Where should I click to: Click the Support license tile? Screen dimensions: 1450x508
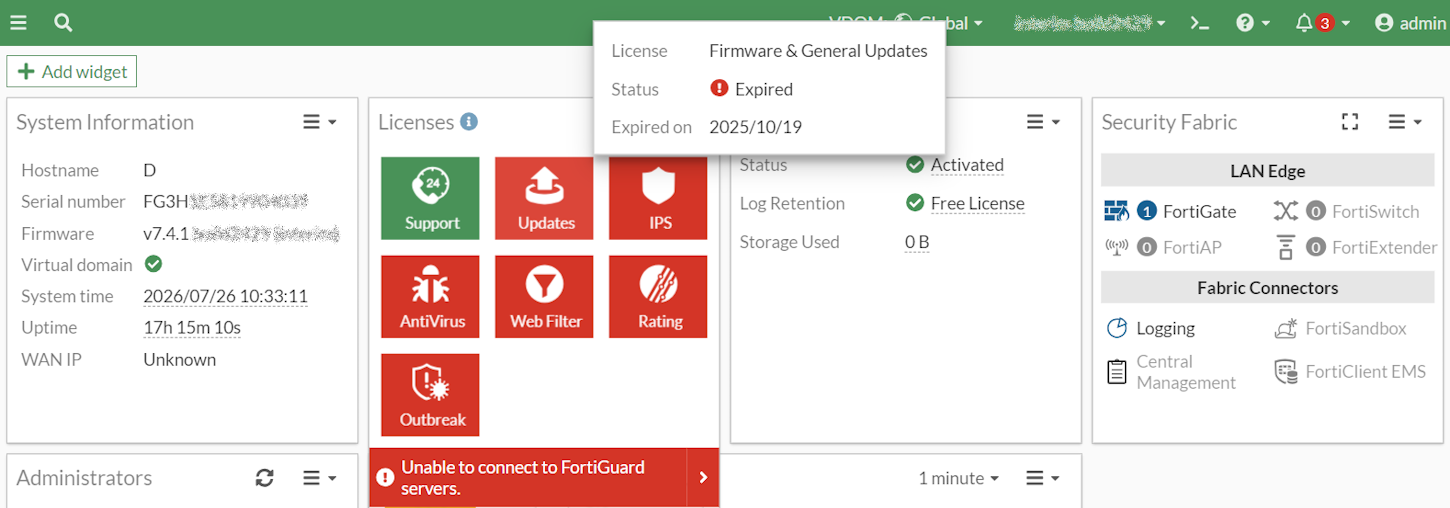click(430, 198)
